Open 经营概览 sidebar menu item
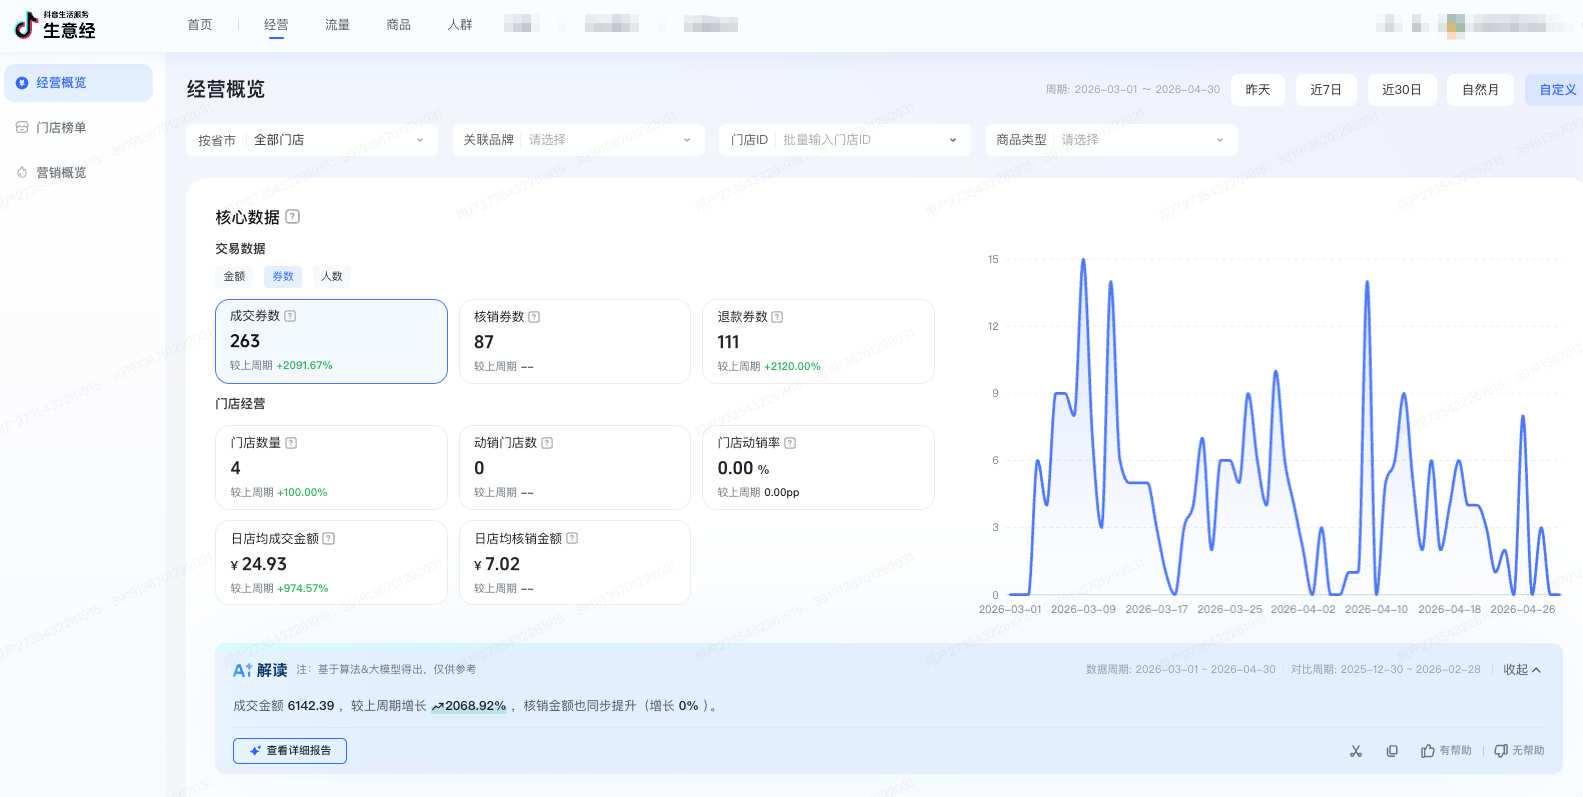This screenshot has height=797, width=1583. pos(79,83)
